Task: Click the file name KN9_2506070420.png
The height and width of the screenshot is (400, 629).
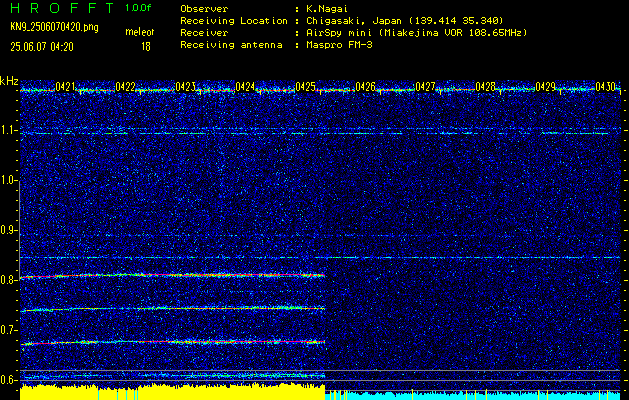Action: pyautogui.click(x=54, y=27)
